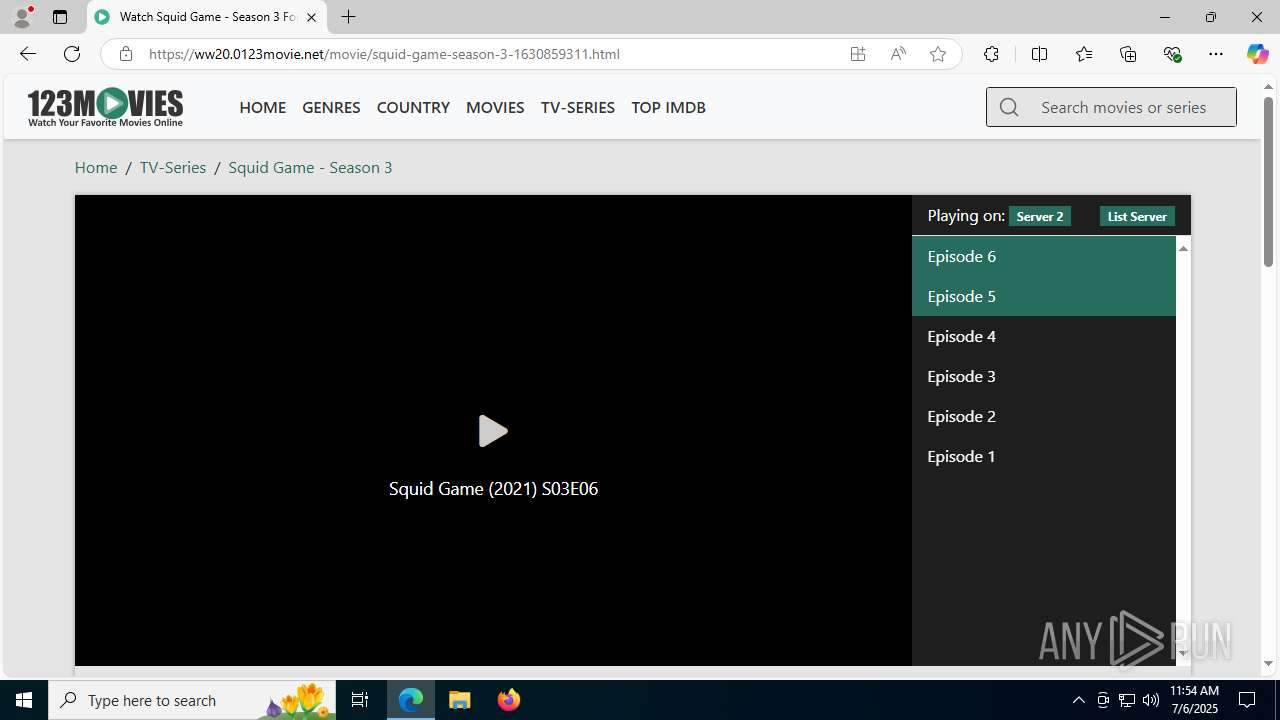Select Episode 2 in the list
Image resolution: width=1280 pixels, height=720 pixels.
(x=1044, y=416)
